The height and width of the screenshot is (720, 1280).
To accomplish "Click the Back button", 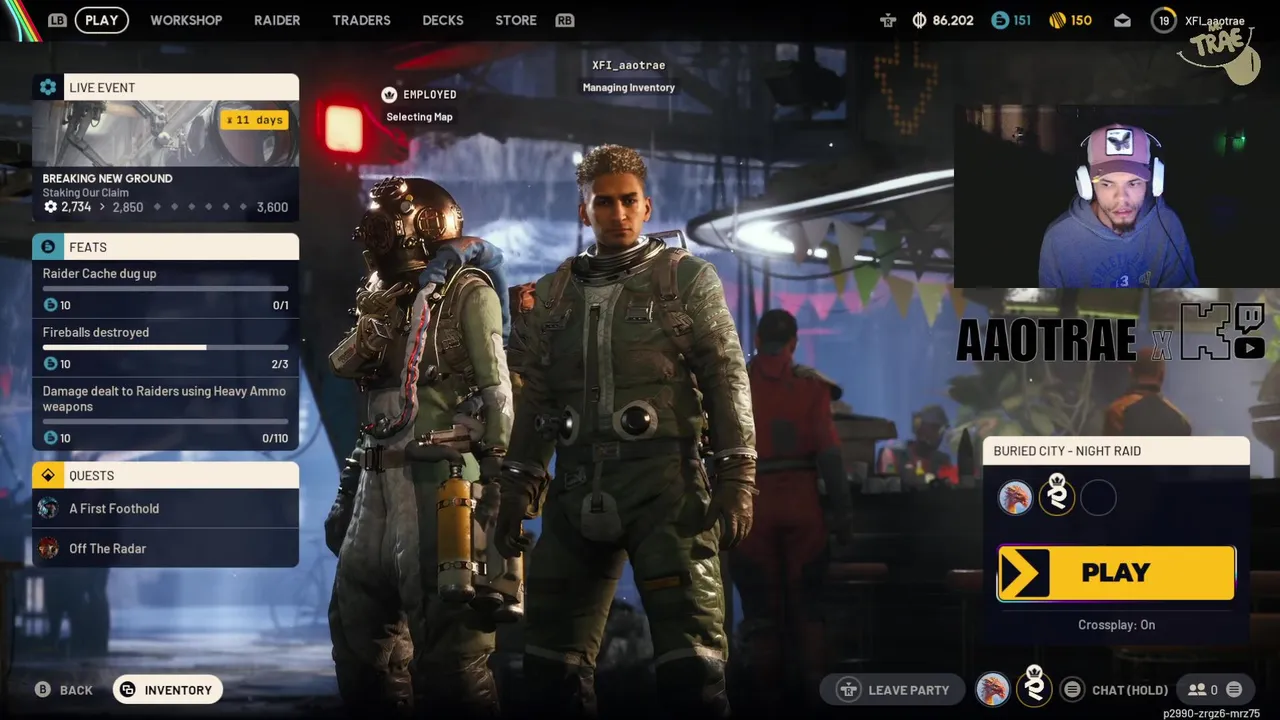I will [65, 690].
